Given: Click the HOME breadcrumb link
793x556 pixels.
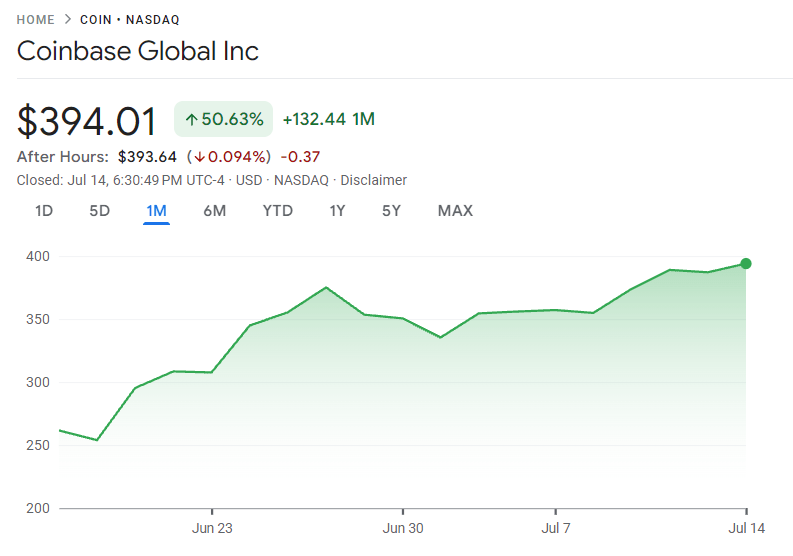Looking at the screenshot, I should 37,20.
